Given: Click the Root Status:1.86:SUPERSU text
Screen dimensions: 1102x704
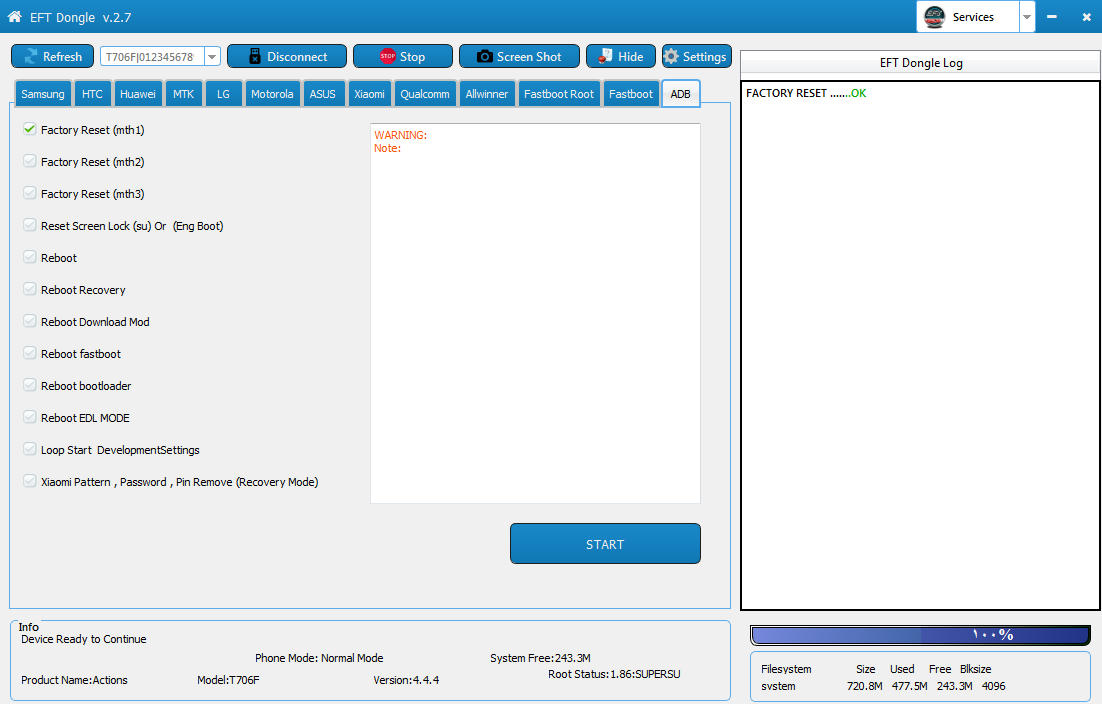Looking at the screenshot, I should click(x=614, y=674).
